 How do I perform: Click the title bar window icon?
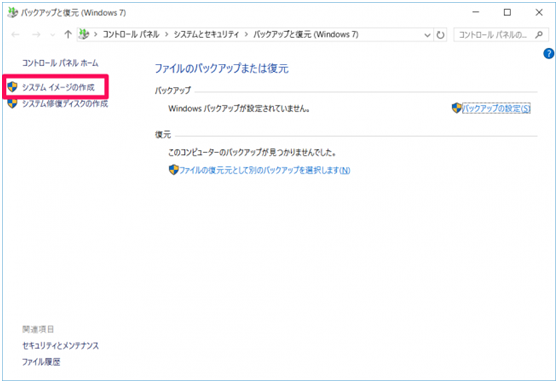point(12,13)
